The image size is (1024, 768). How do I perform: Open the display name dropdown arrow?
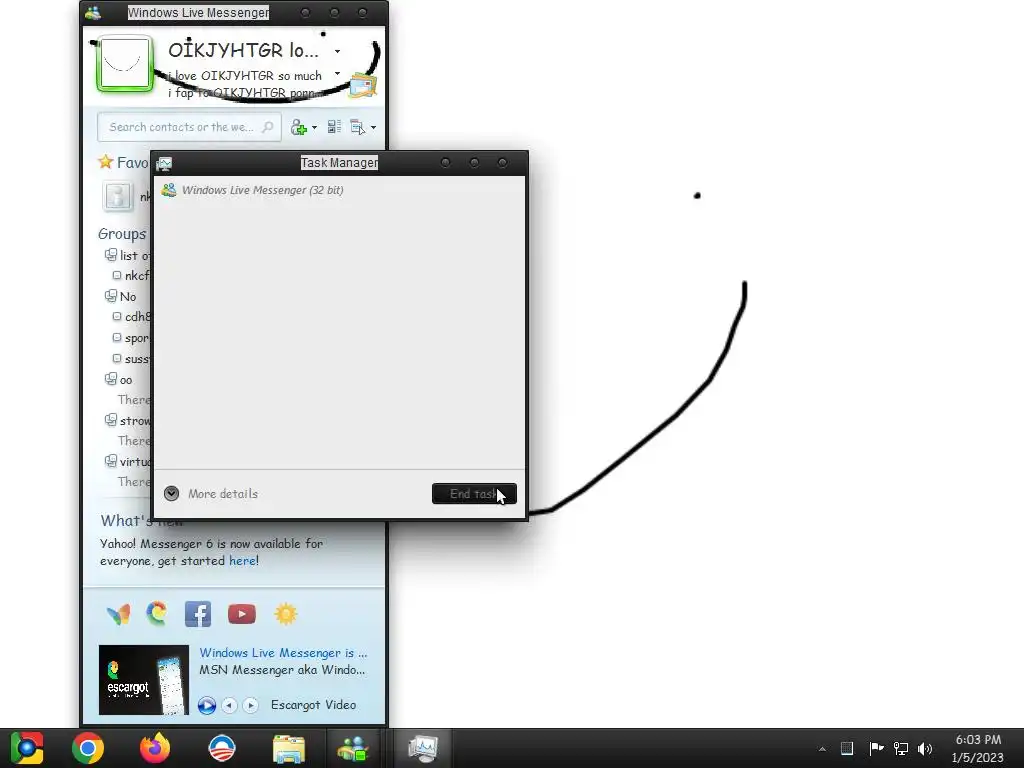[x=338, y=51]
